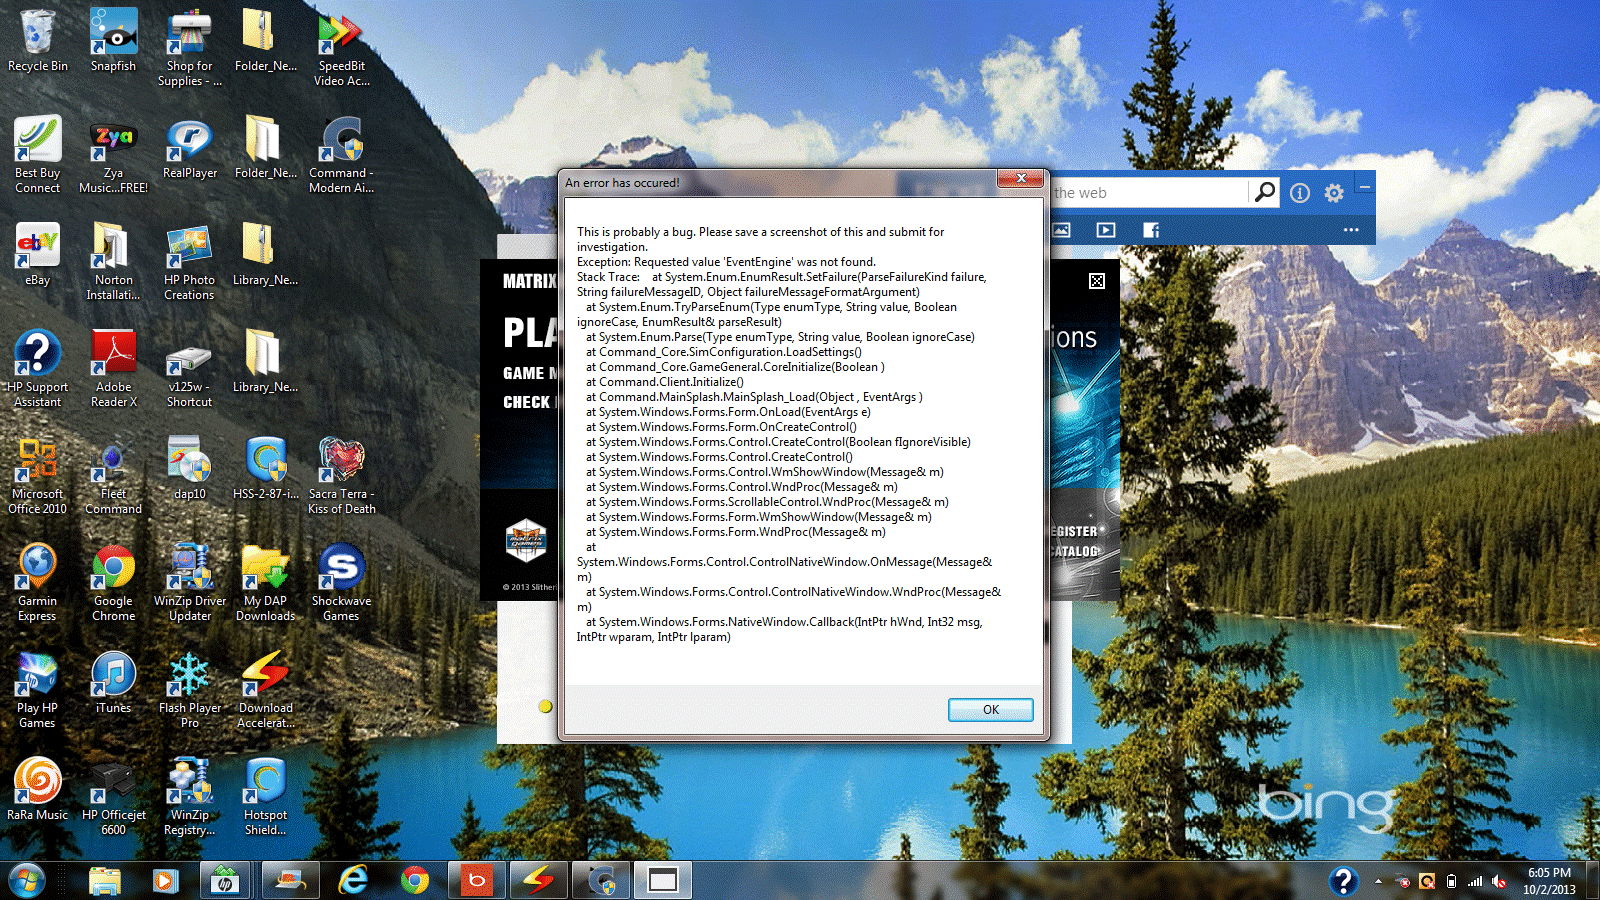The height and width of the screenshot is (900, 1600).
Task: Launch Internet Explorer from the taskbar
Action: click(352, 880)
